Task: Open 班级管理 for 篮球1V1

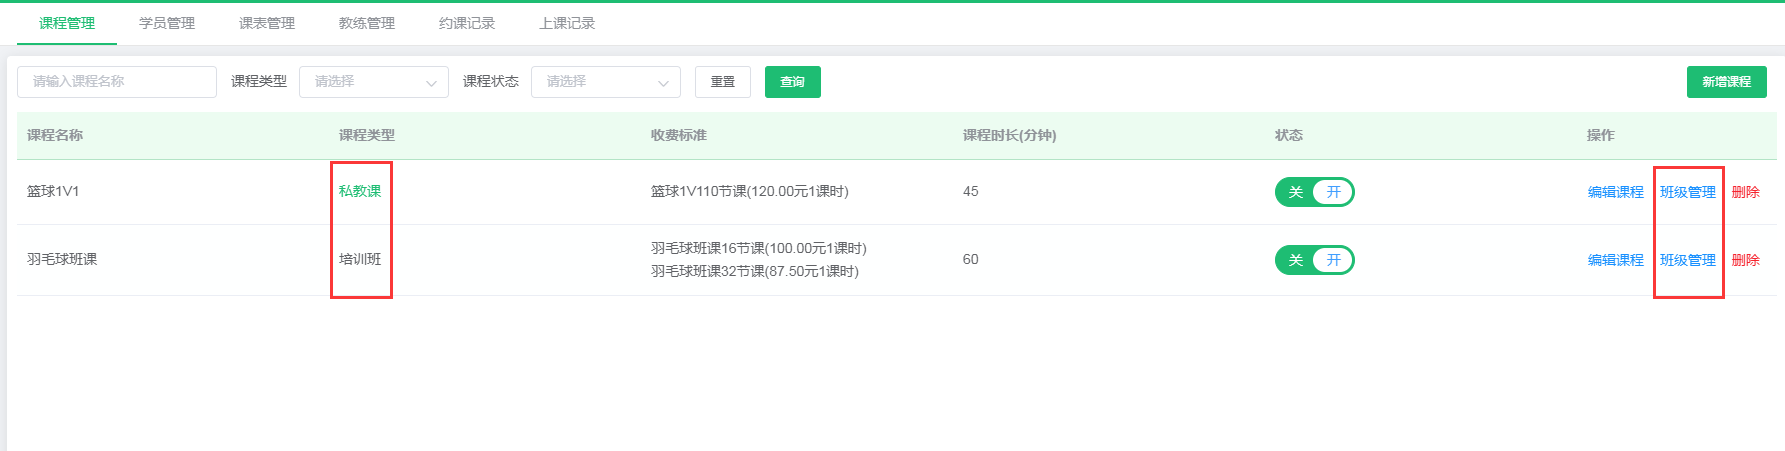Action: [1687, 192]
